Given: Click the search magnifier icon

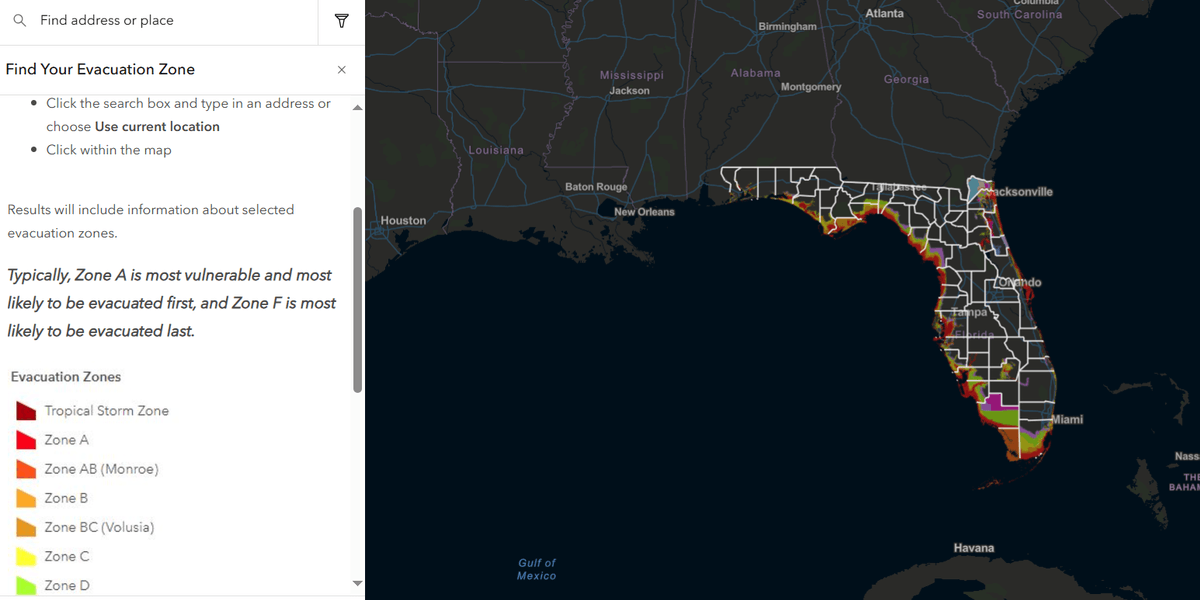Looking at the screenshot, I should (x=20, y=20).
